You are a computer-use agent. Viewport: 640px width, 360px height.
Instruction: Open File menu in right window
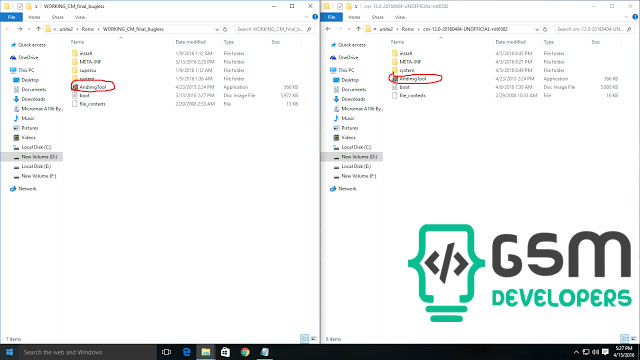[x=331, y=17]
